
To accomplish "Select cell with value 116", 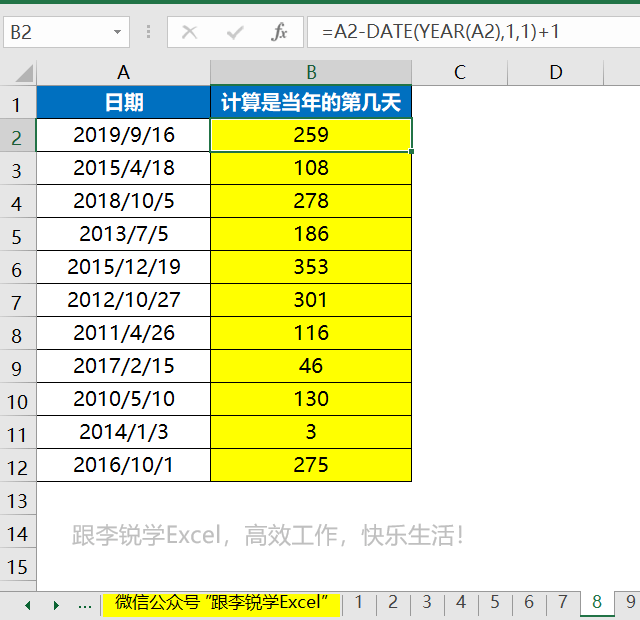I will pyautogui.click(x=311, y=333).
